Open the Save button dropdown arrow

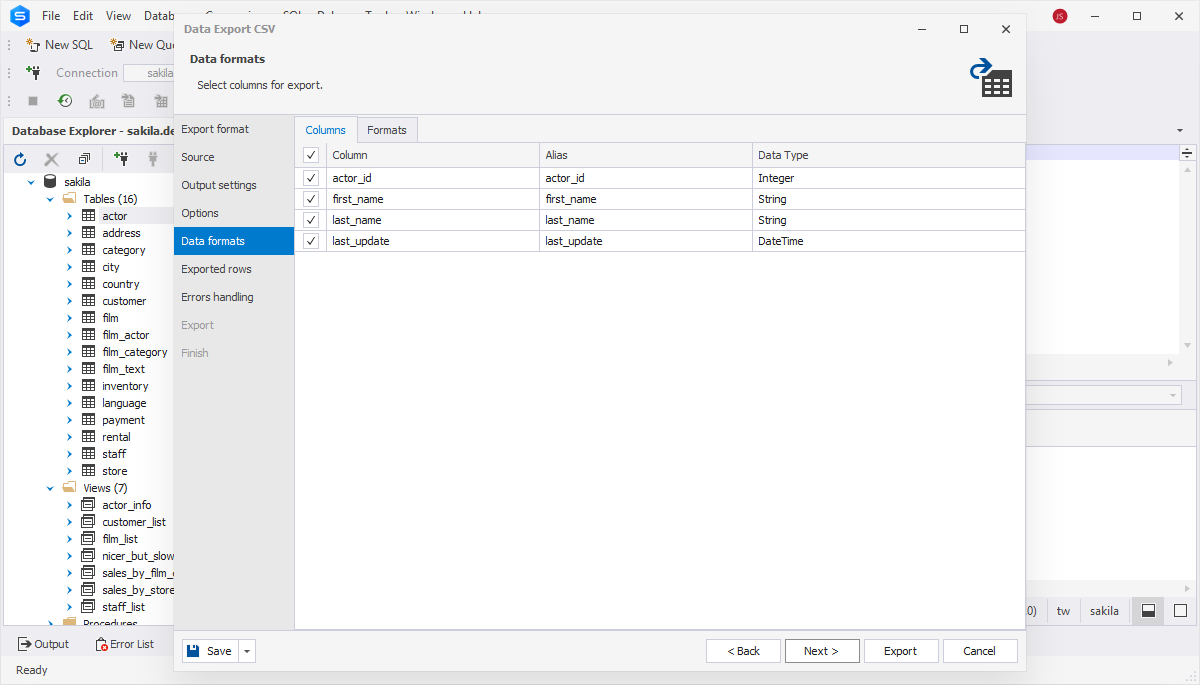[x=247, y=651]
